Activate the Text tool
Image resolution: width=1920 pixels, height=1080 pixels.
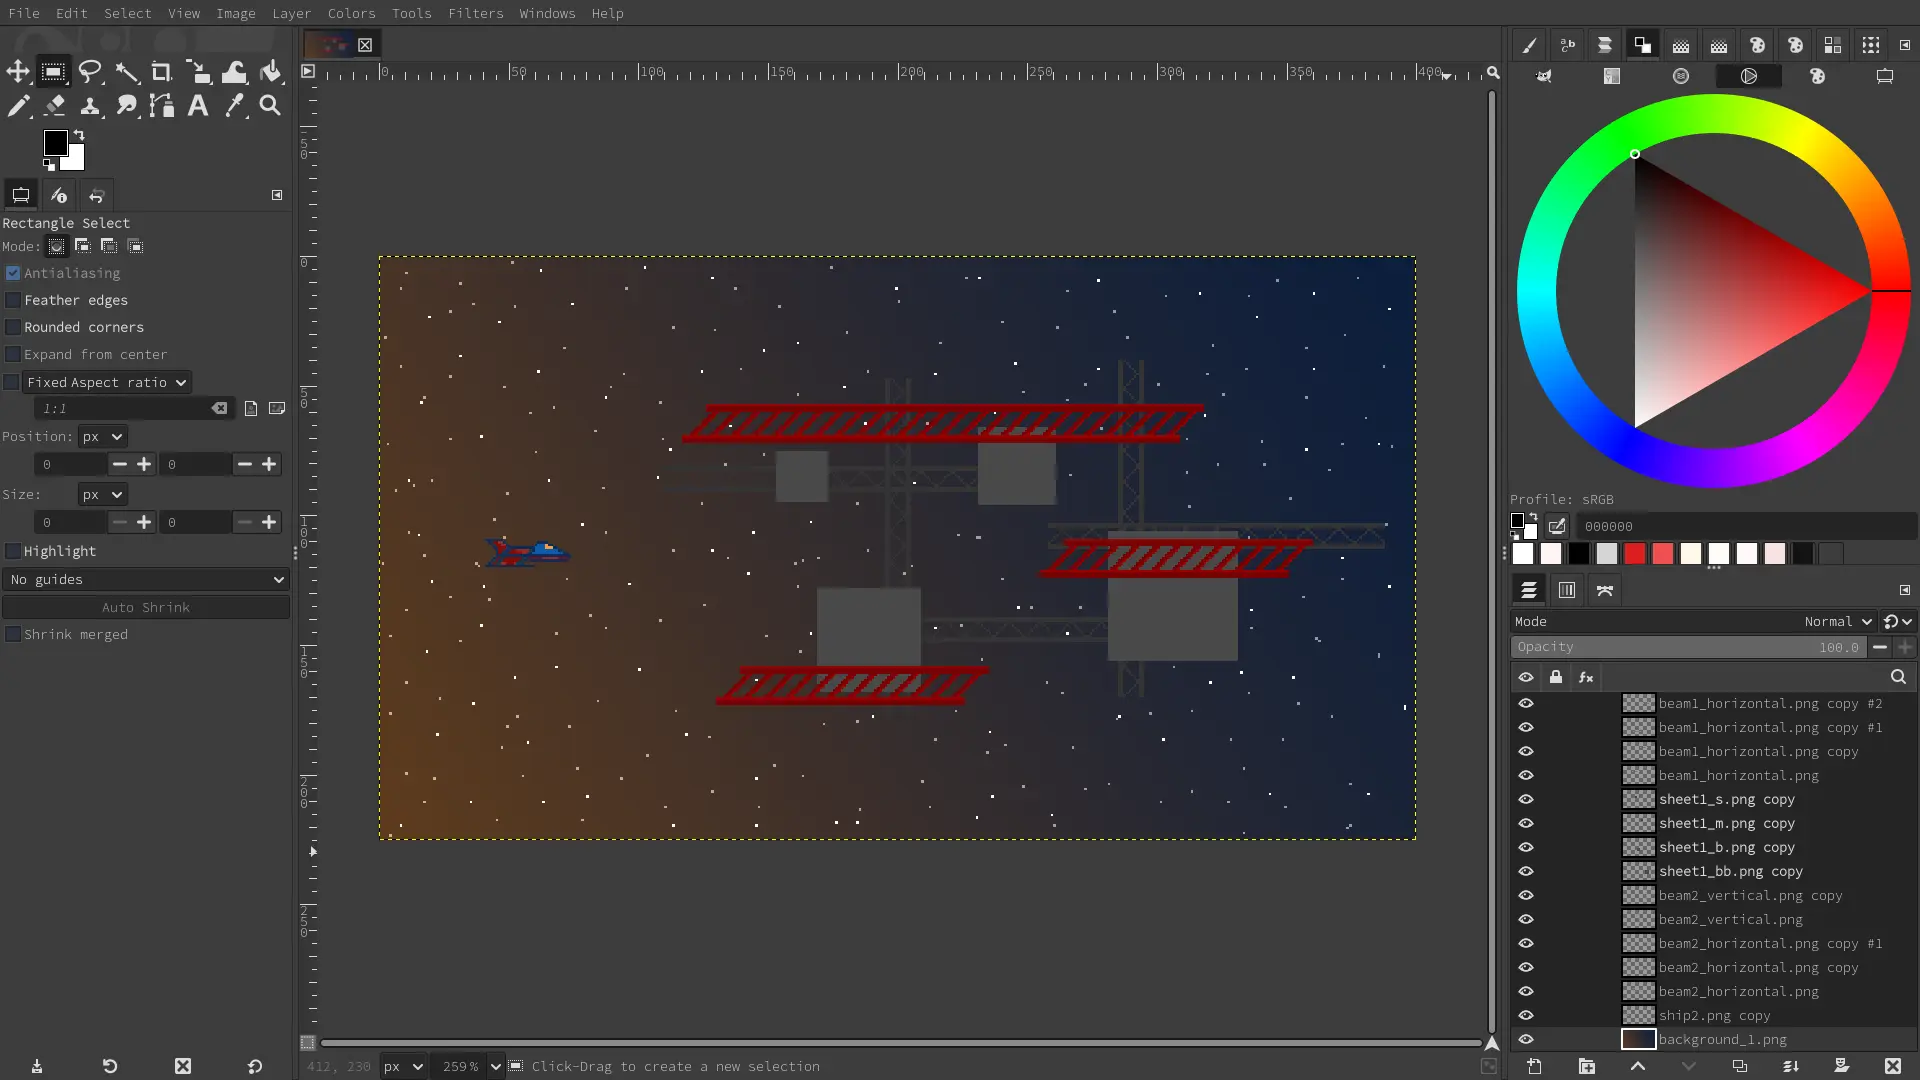point(197,105)
